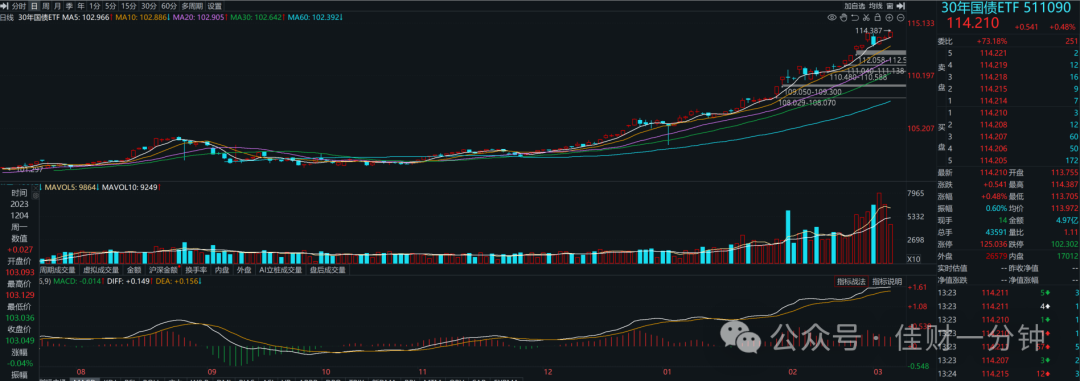Click the 108.029-108.070 gap label
Screen dimensions: 1080x381
tap(806, 103)
